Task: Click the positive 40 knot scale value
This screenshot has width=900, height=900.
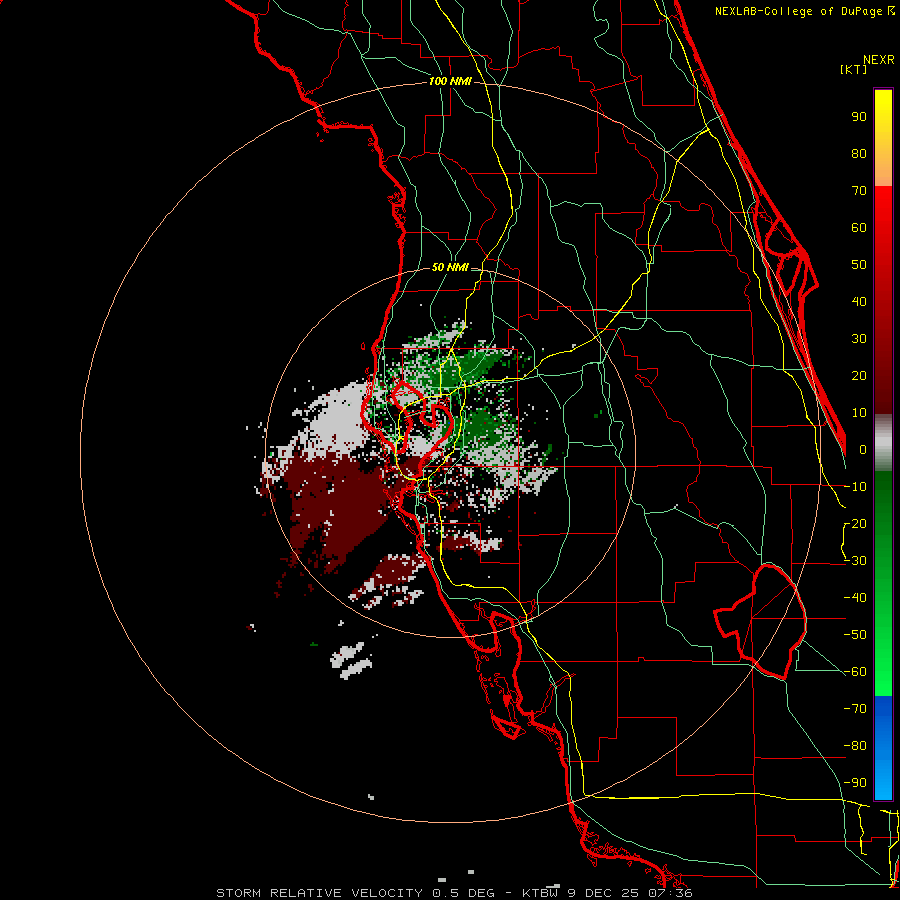Action: [859, 302]
